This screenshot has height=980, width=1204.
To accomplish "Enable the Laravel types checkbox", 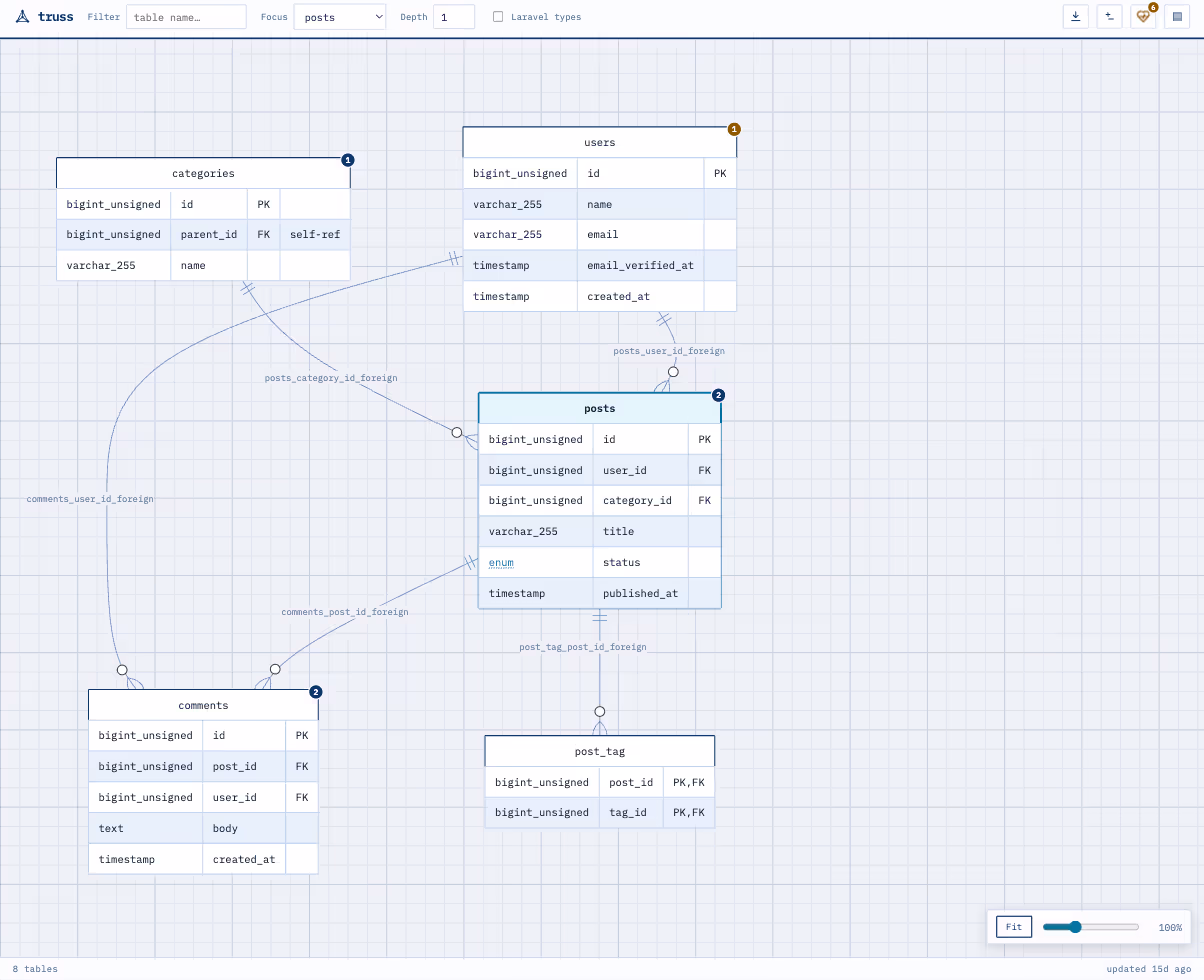I will (x=498, y=17).
